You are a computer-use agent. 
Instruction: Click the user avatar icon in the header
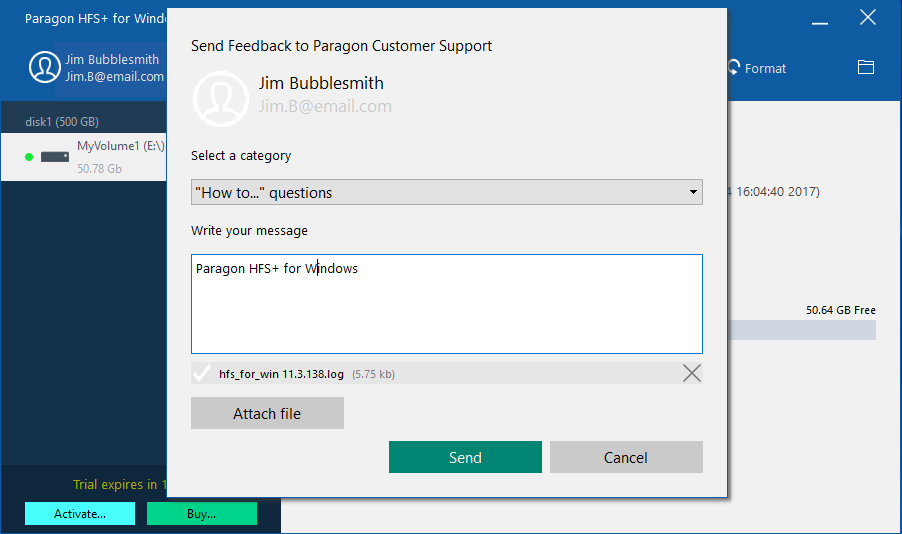click(45, 68)
